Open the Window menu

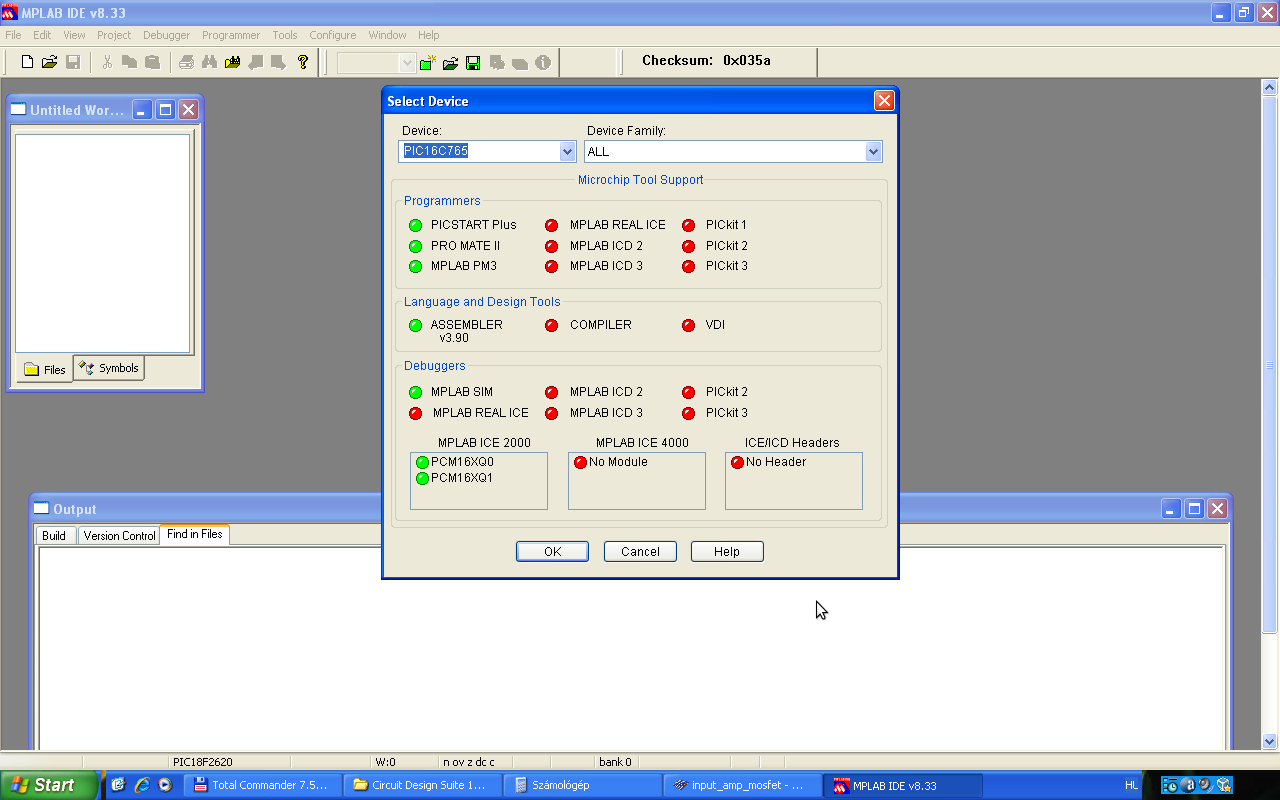click(387, 35)
